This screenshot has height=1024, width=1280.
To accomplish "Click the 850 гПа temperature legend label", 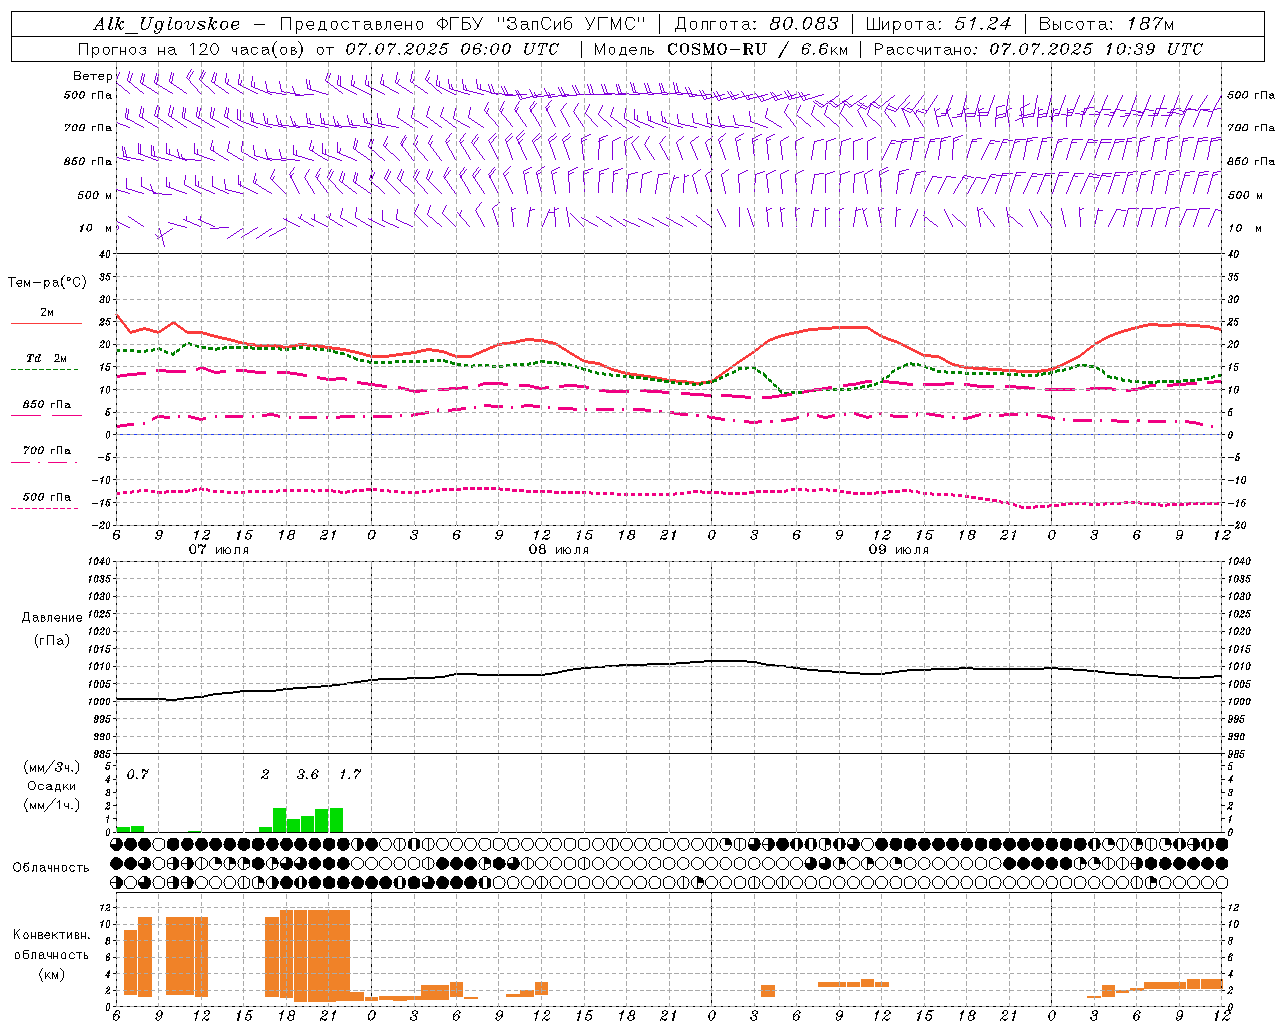I will click(47, 405).
